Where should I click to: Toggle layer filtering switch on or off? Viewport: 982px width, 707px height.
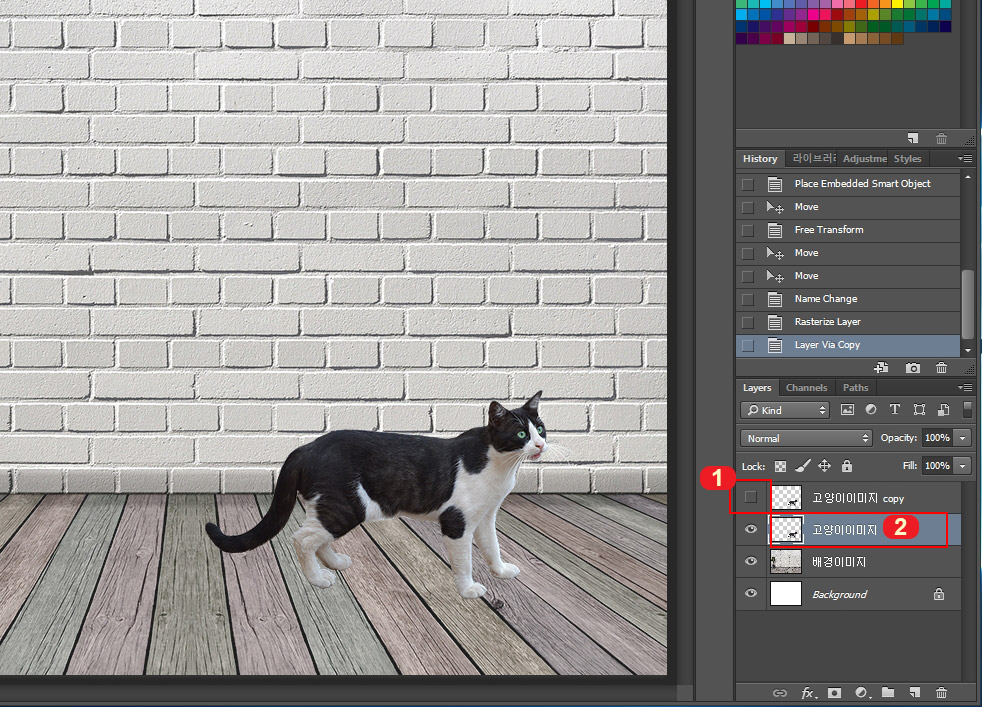coord(967,410)
